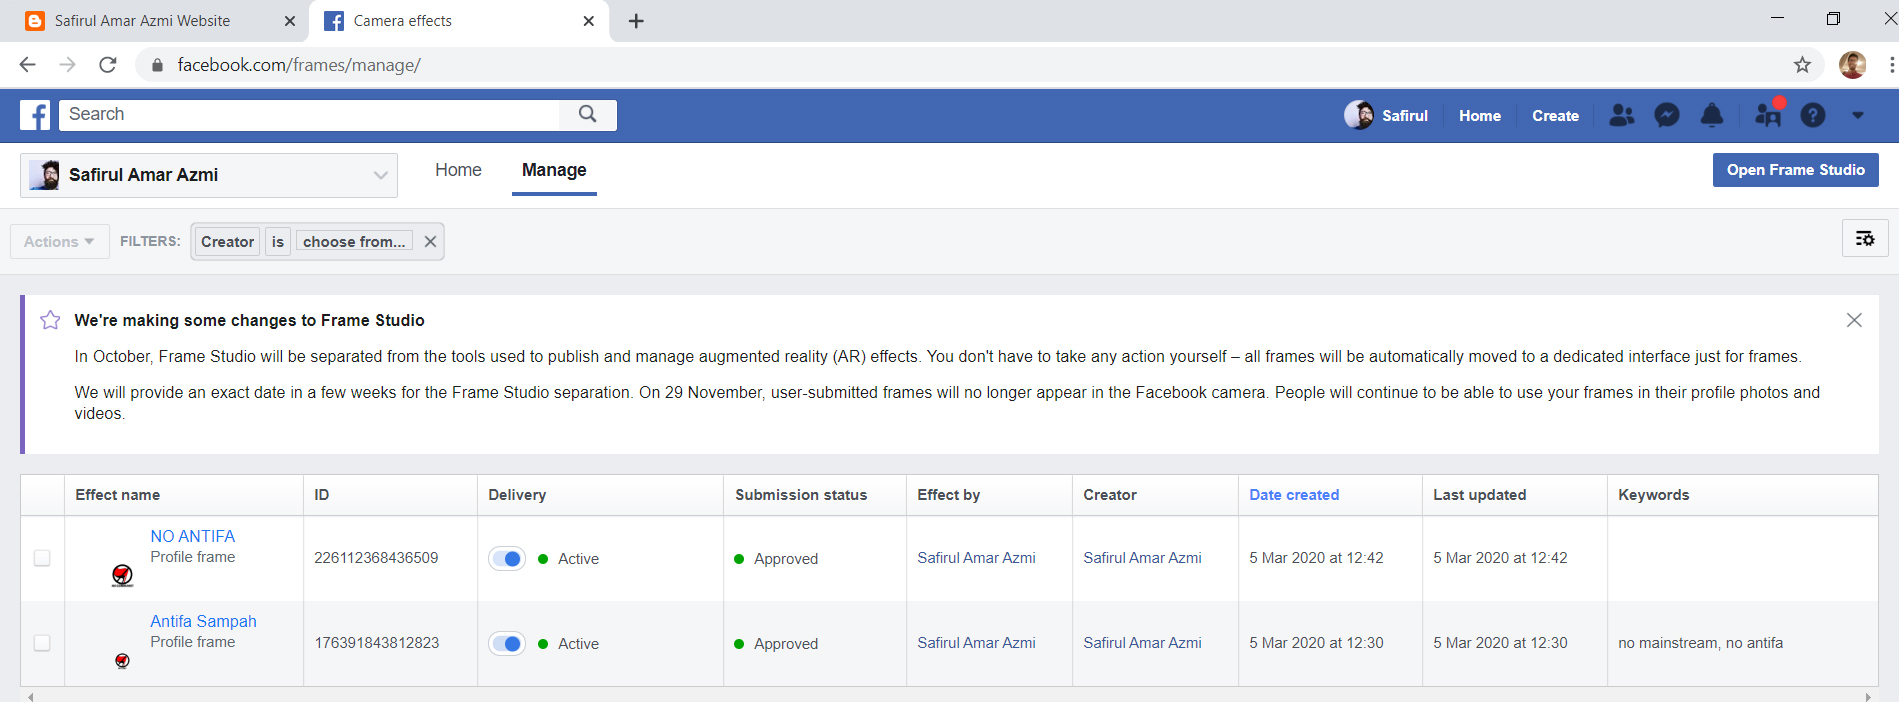Close the Camera effects tab
The height and width of the screenshot is (702, 1899).
coord(588,21)
